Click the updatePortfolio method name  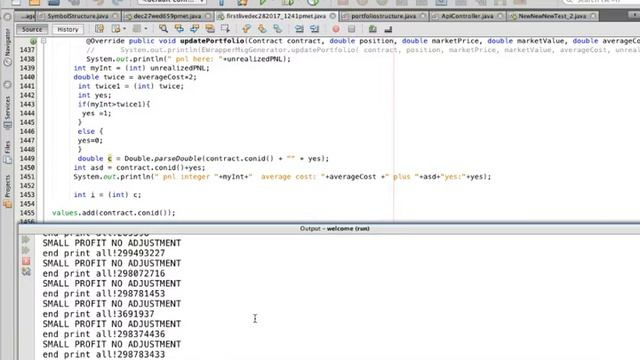coord(212,41)
